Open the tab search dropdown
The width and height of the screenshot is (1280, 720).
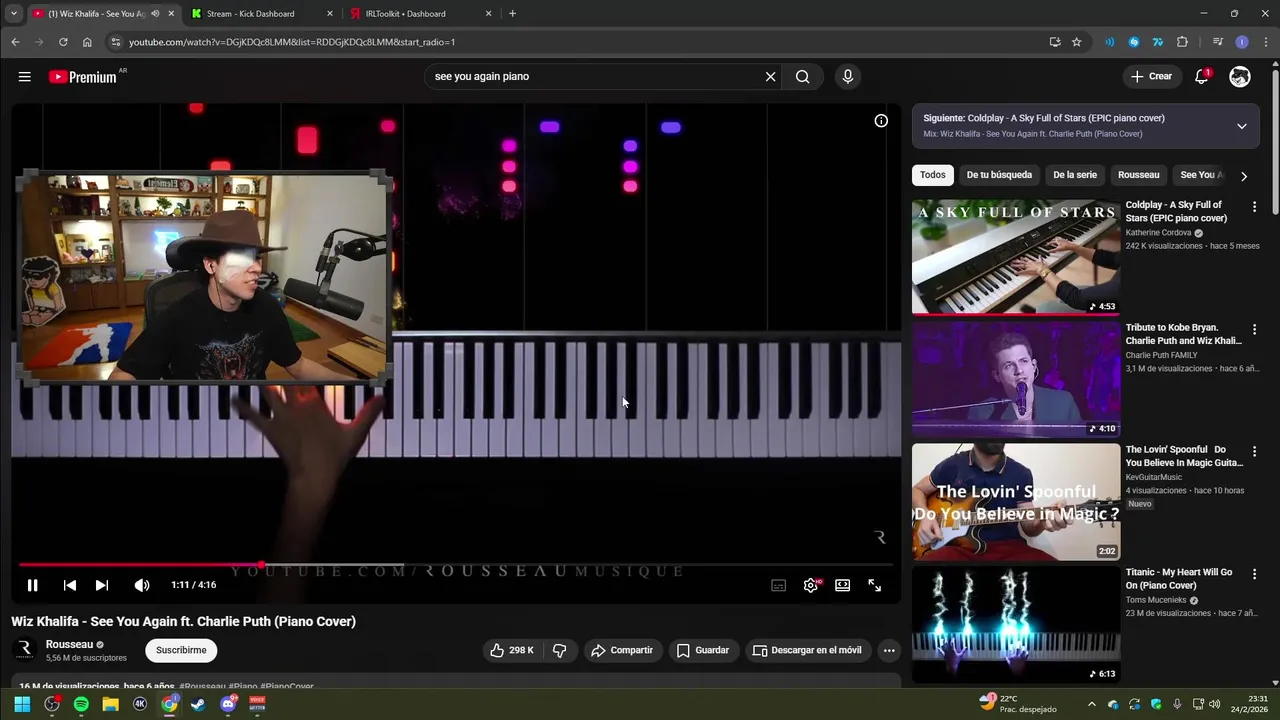[13, 14]
